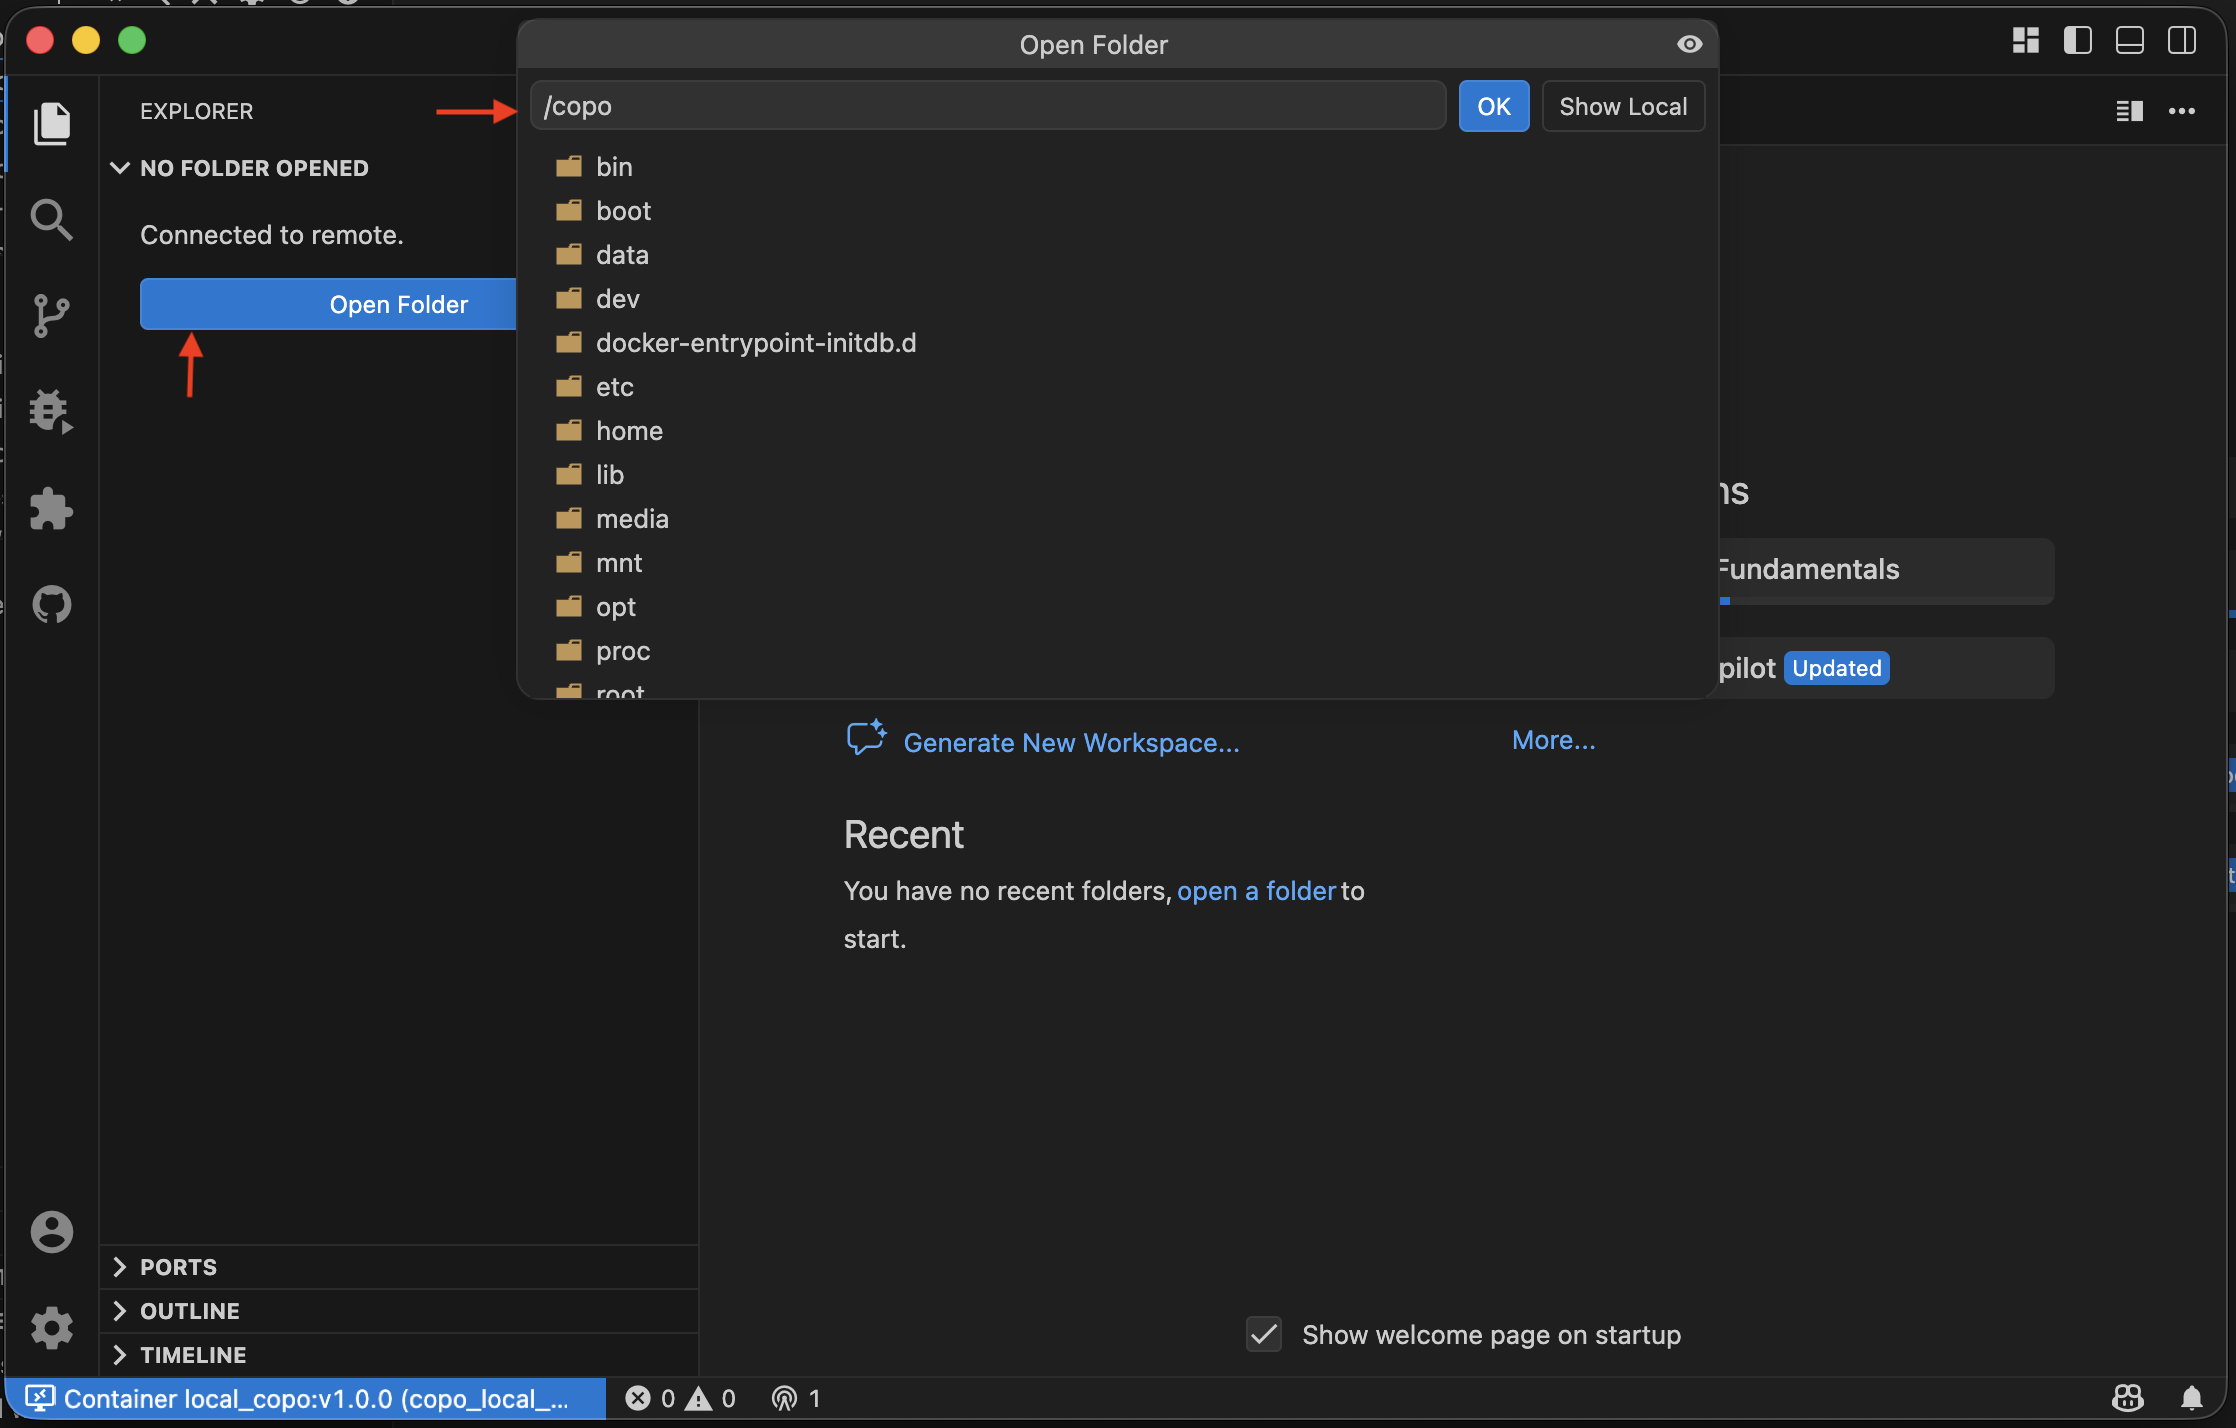Toggle the bottom panel layout button
This screenshot has height=1428, width=2236.
(x=2129, y=40)
